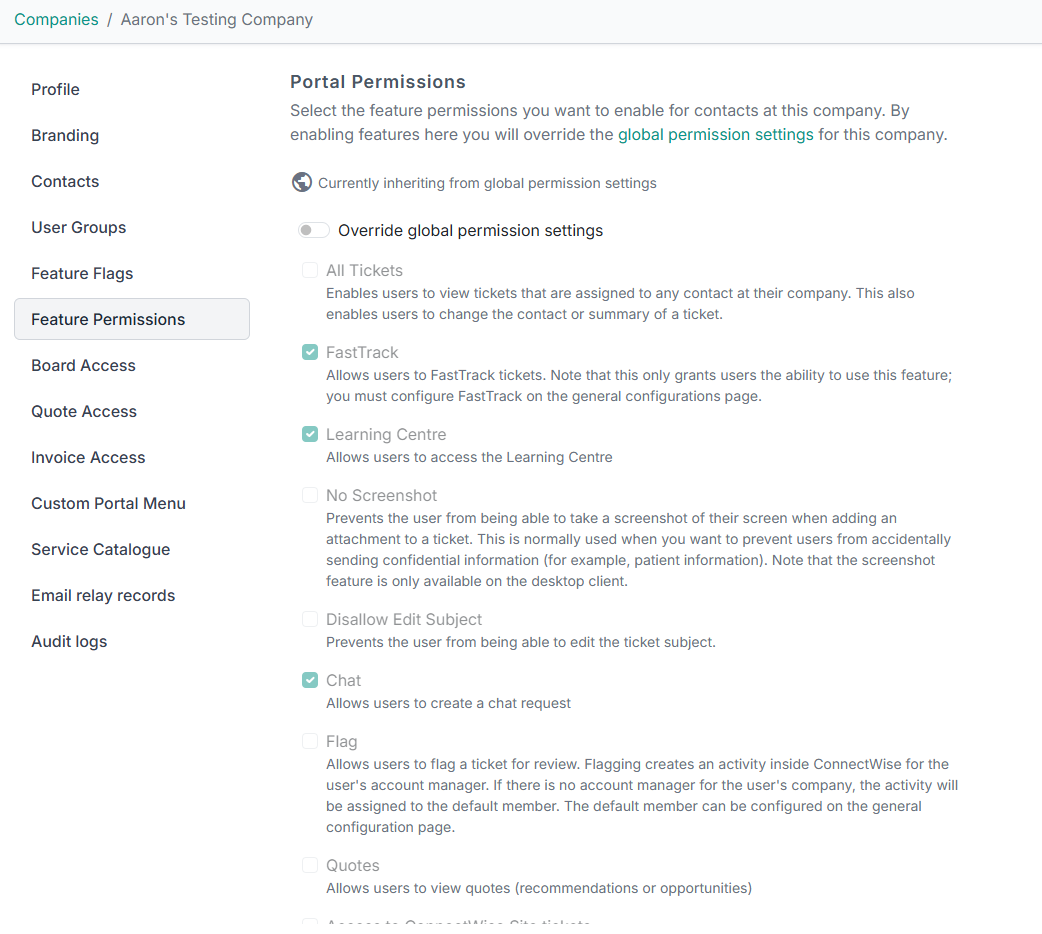Image resolution: width=1042 pixels, height=934 pixels.
Task: View Audit logs for this company
Action: coord(69,641)
